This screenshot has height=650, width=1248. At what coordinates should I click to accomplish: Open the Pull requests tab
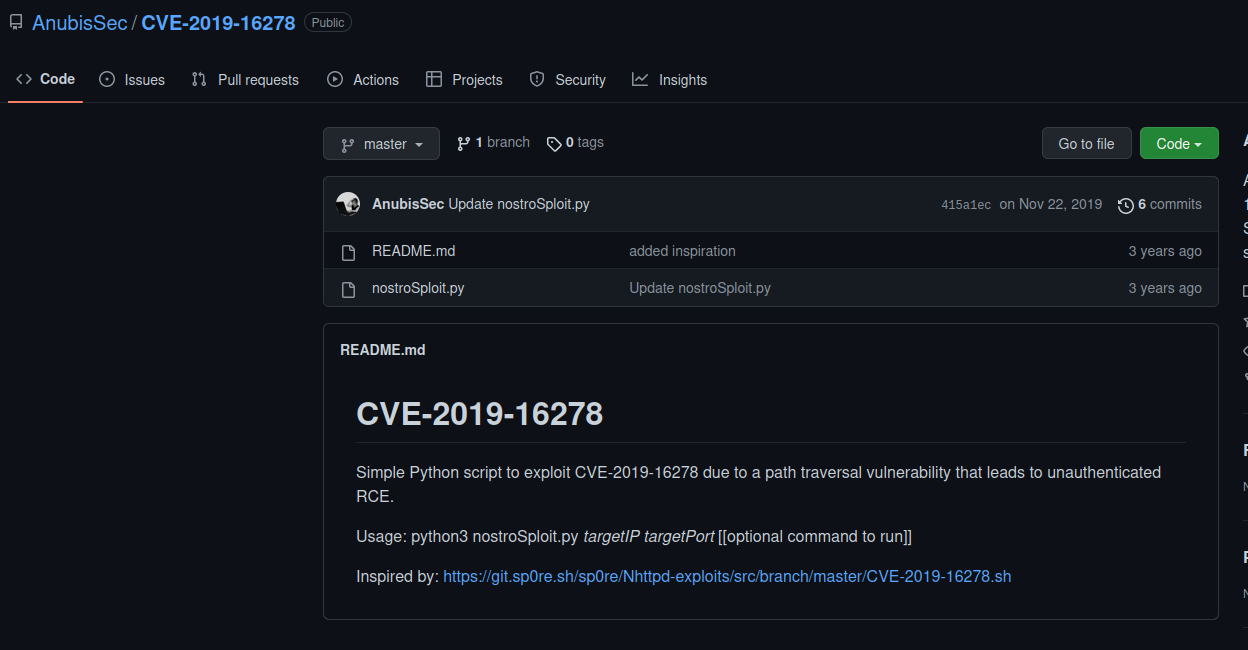(245, 80)
